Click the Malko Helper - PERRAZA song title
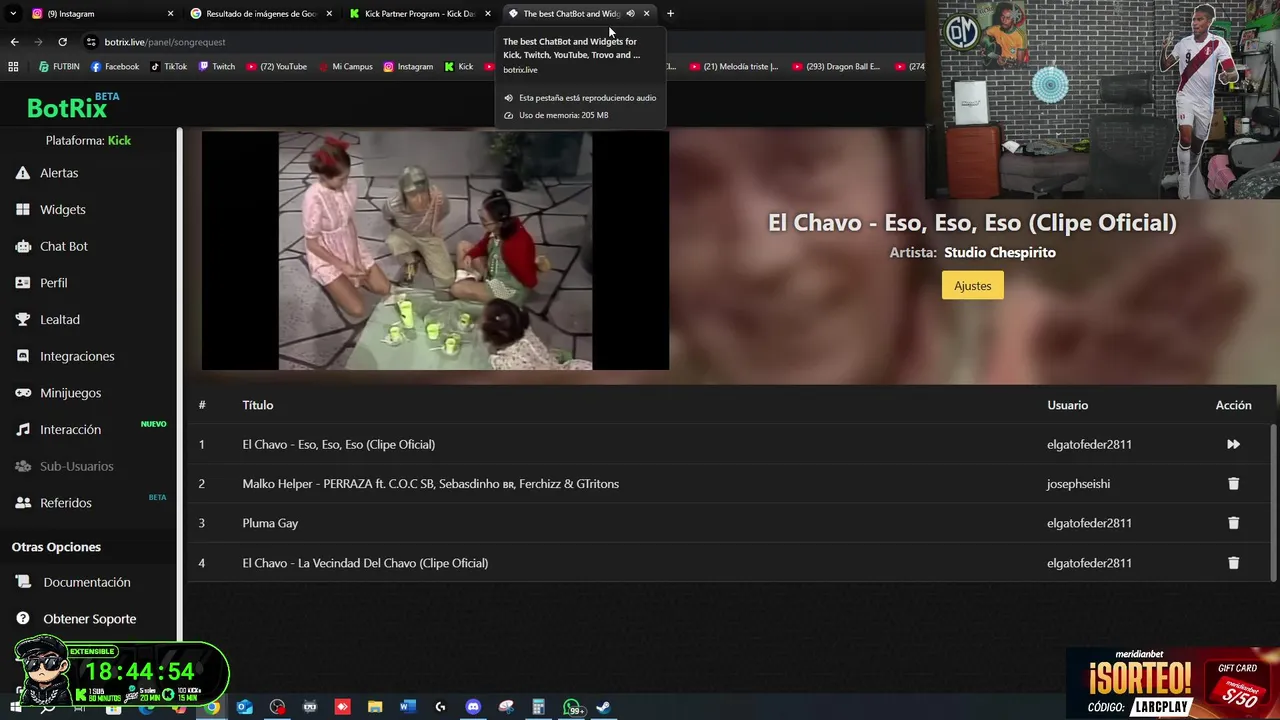Screen dimensions: 1280x720 (x=430, y=484)
